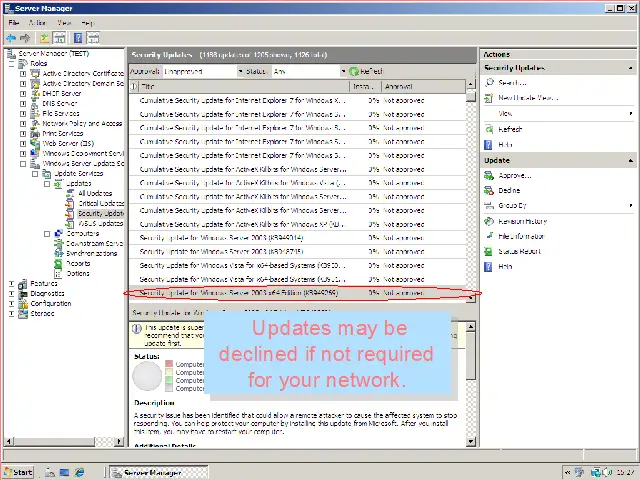Click the Decline icon in Update actions
The width and height of the screenshot is (640, 480).
489,190
